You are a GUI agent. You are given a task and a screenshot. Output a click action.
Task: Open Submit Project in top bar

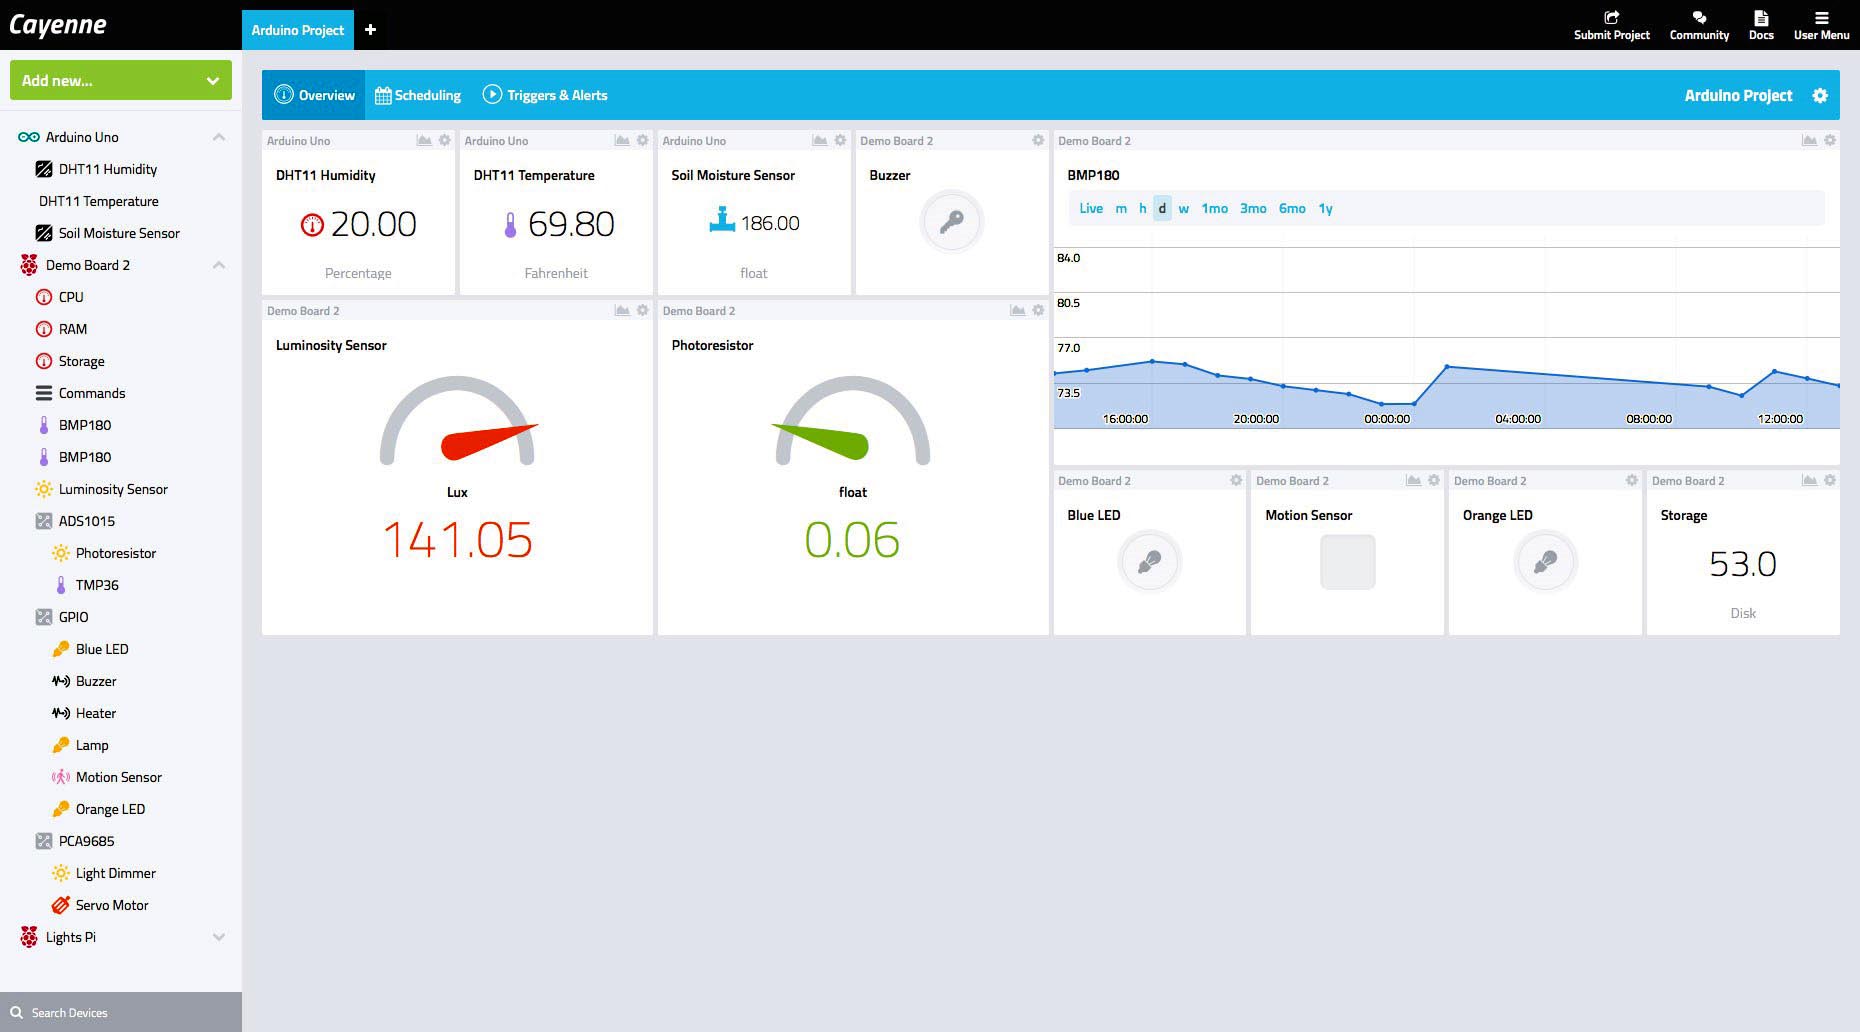pyautogui.click(x=1611, y=25)
